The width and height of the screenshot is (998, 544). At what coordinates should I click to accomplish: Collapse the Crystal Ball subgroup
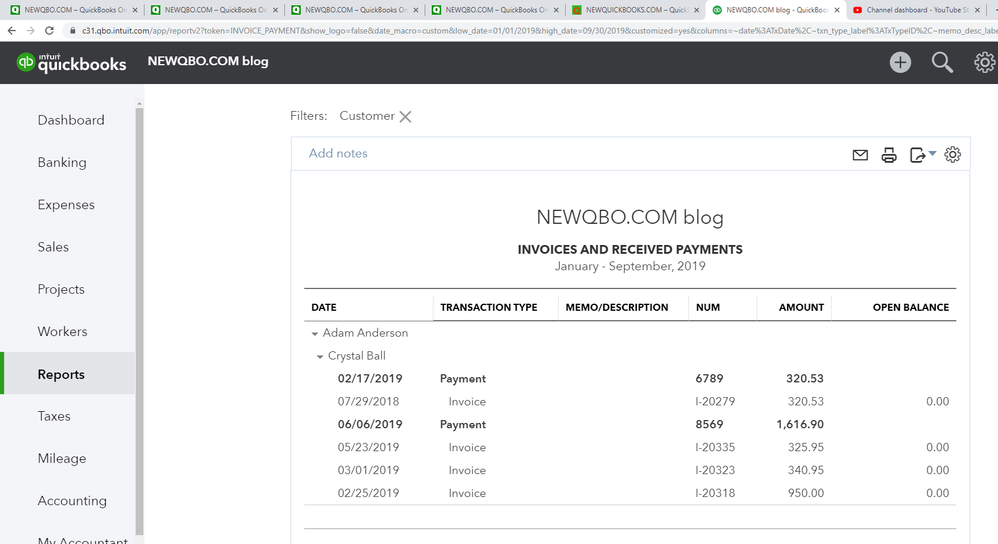click(320, 356)
